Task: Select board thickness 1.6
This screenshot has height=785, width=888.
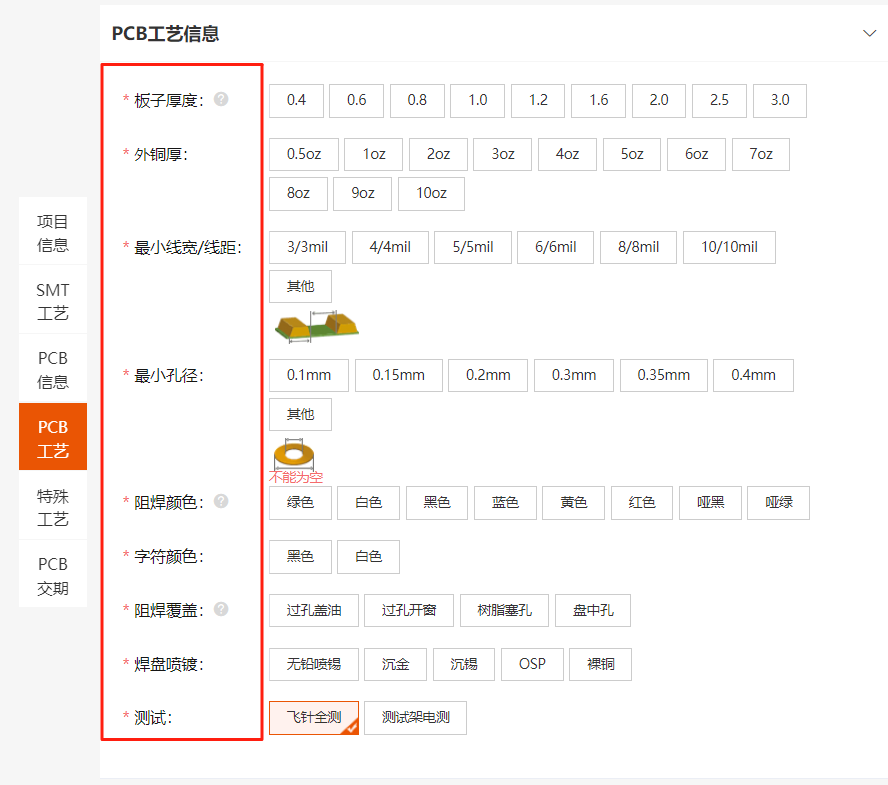Action: [x=599, y=100]
